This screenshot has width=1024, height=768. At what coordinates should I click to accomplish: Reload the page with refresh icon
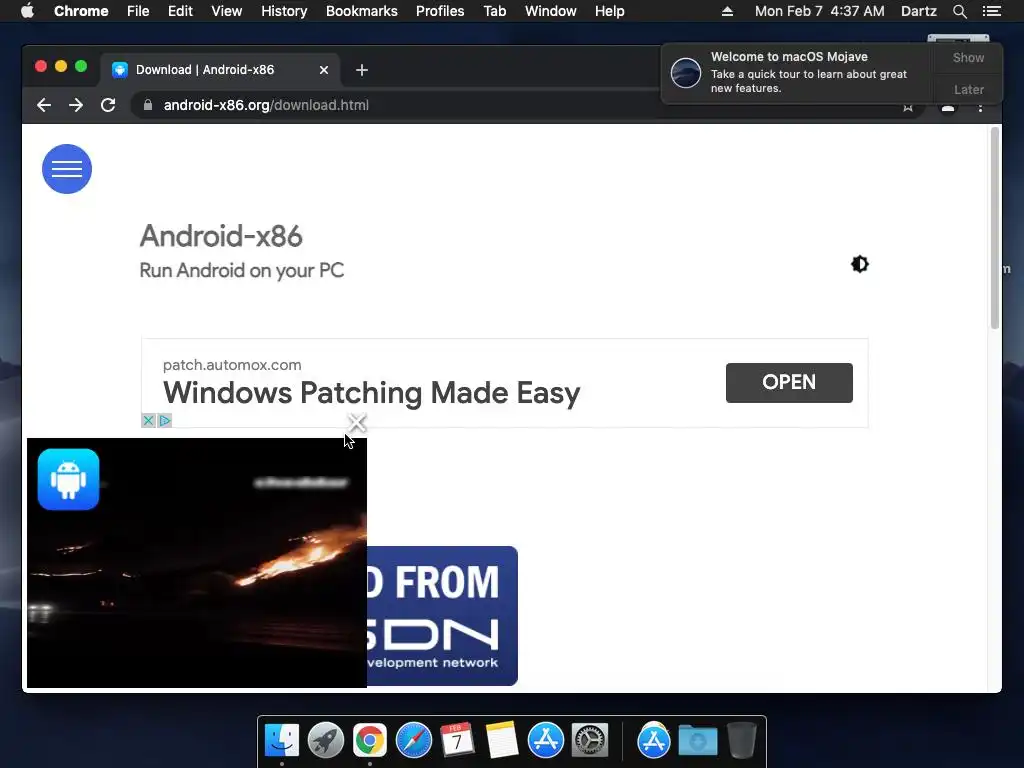(x=108, y=105)
